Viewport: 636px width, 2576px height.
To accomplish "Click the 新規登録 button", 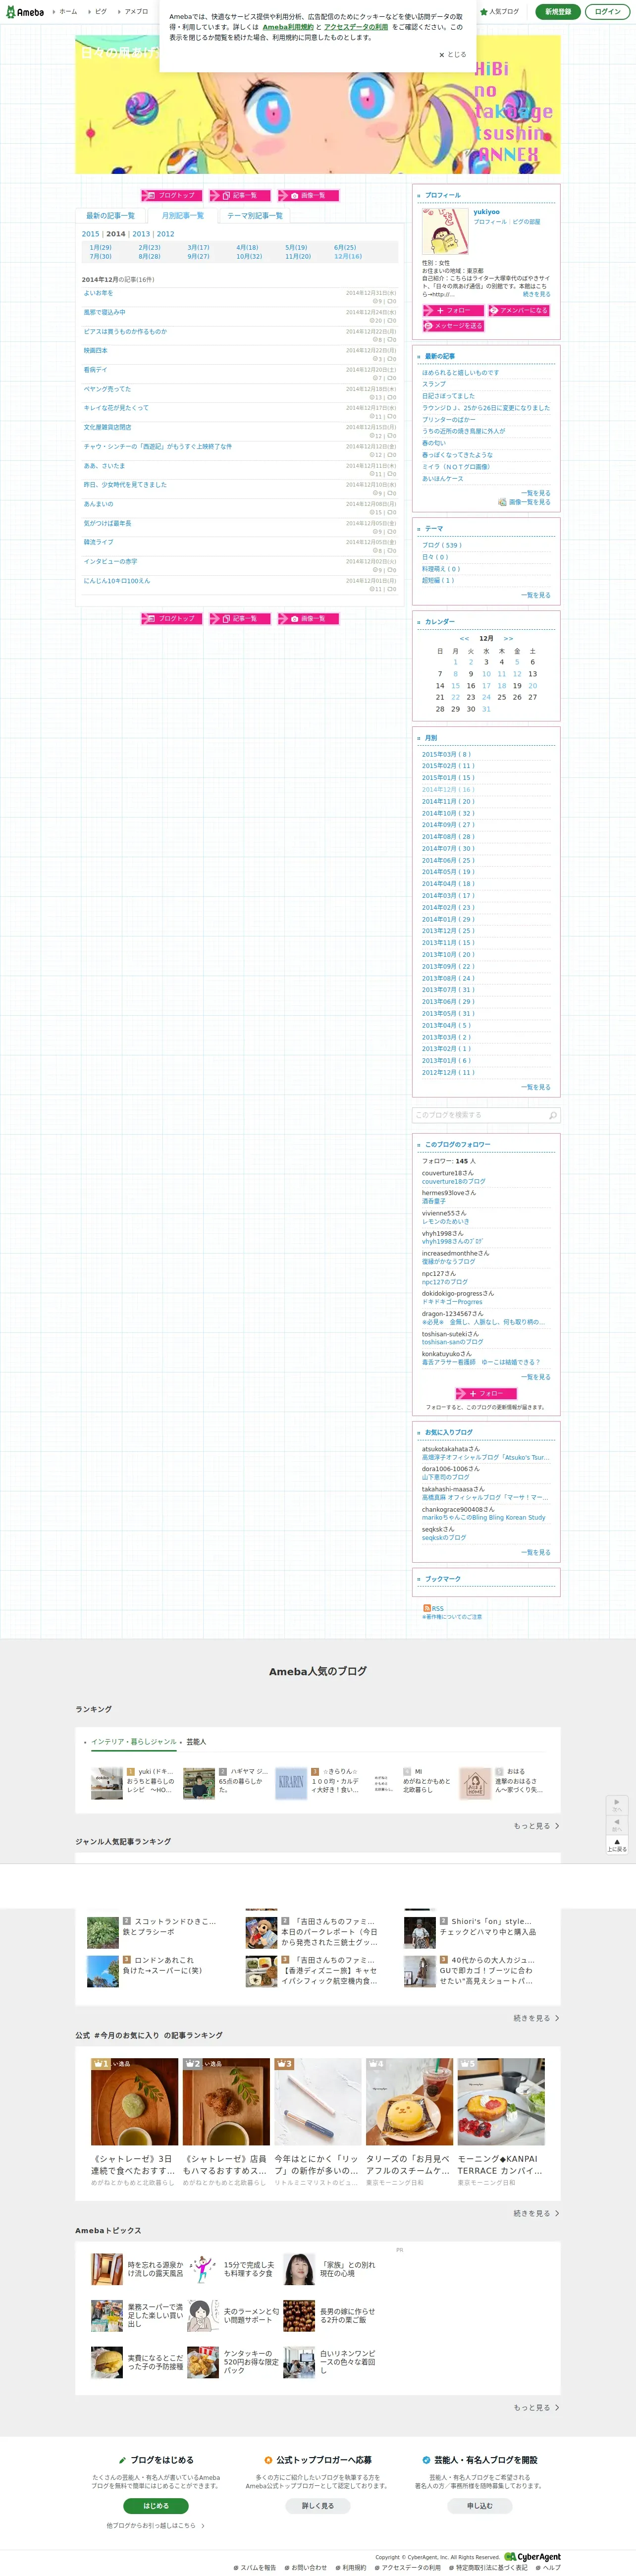I will [x=558, y=11].
